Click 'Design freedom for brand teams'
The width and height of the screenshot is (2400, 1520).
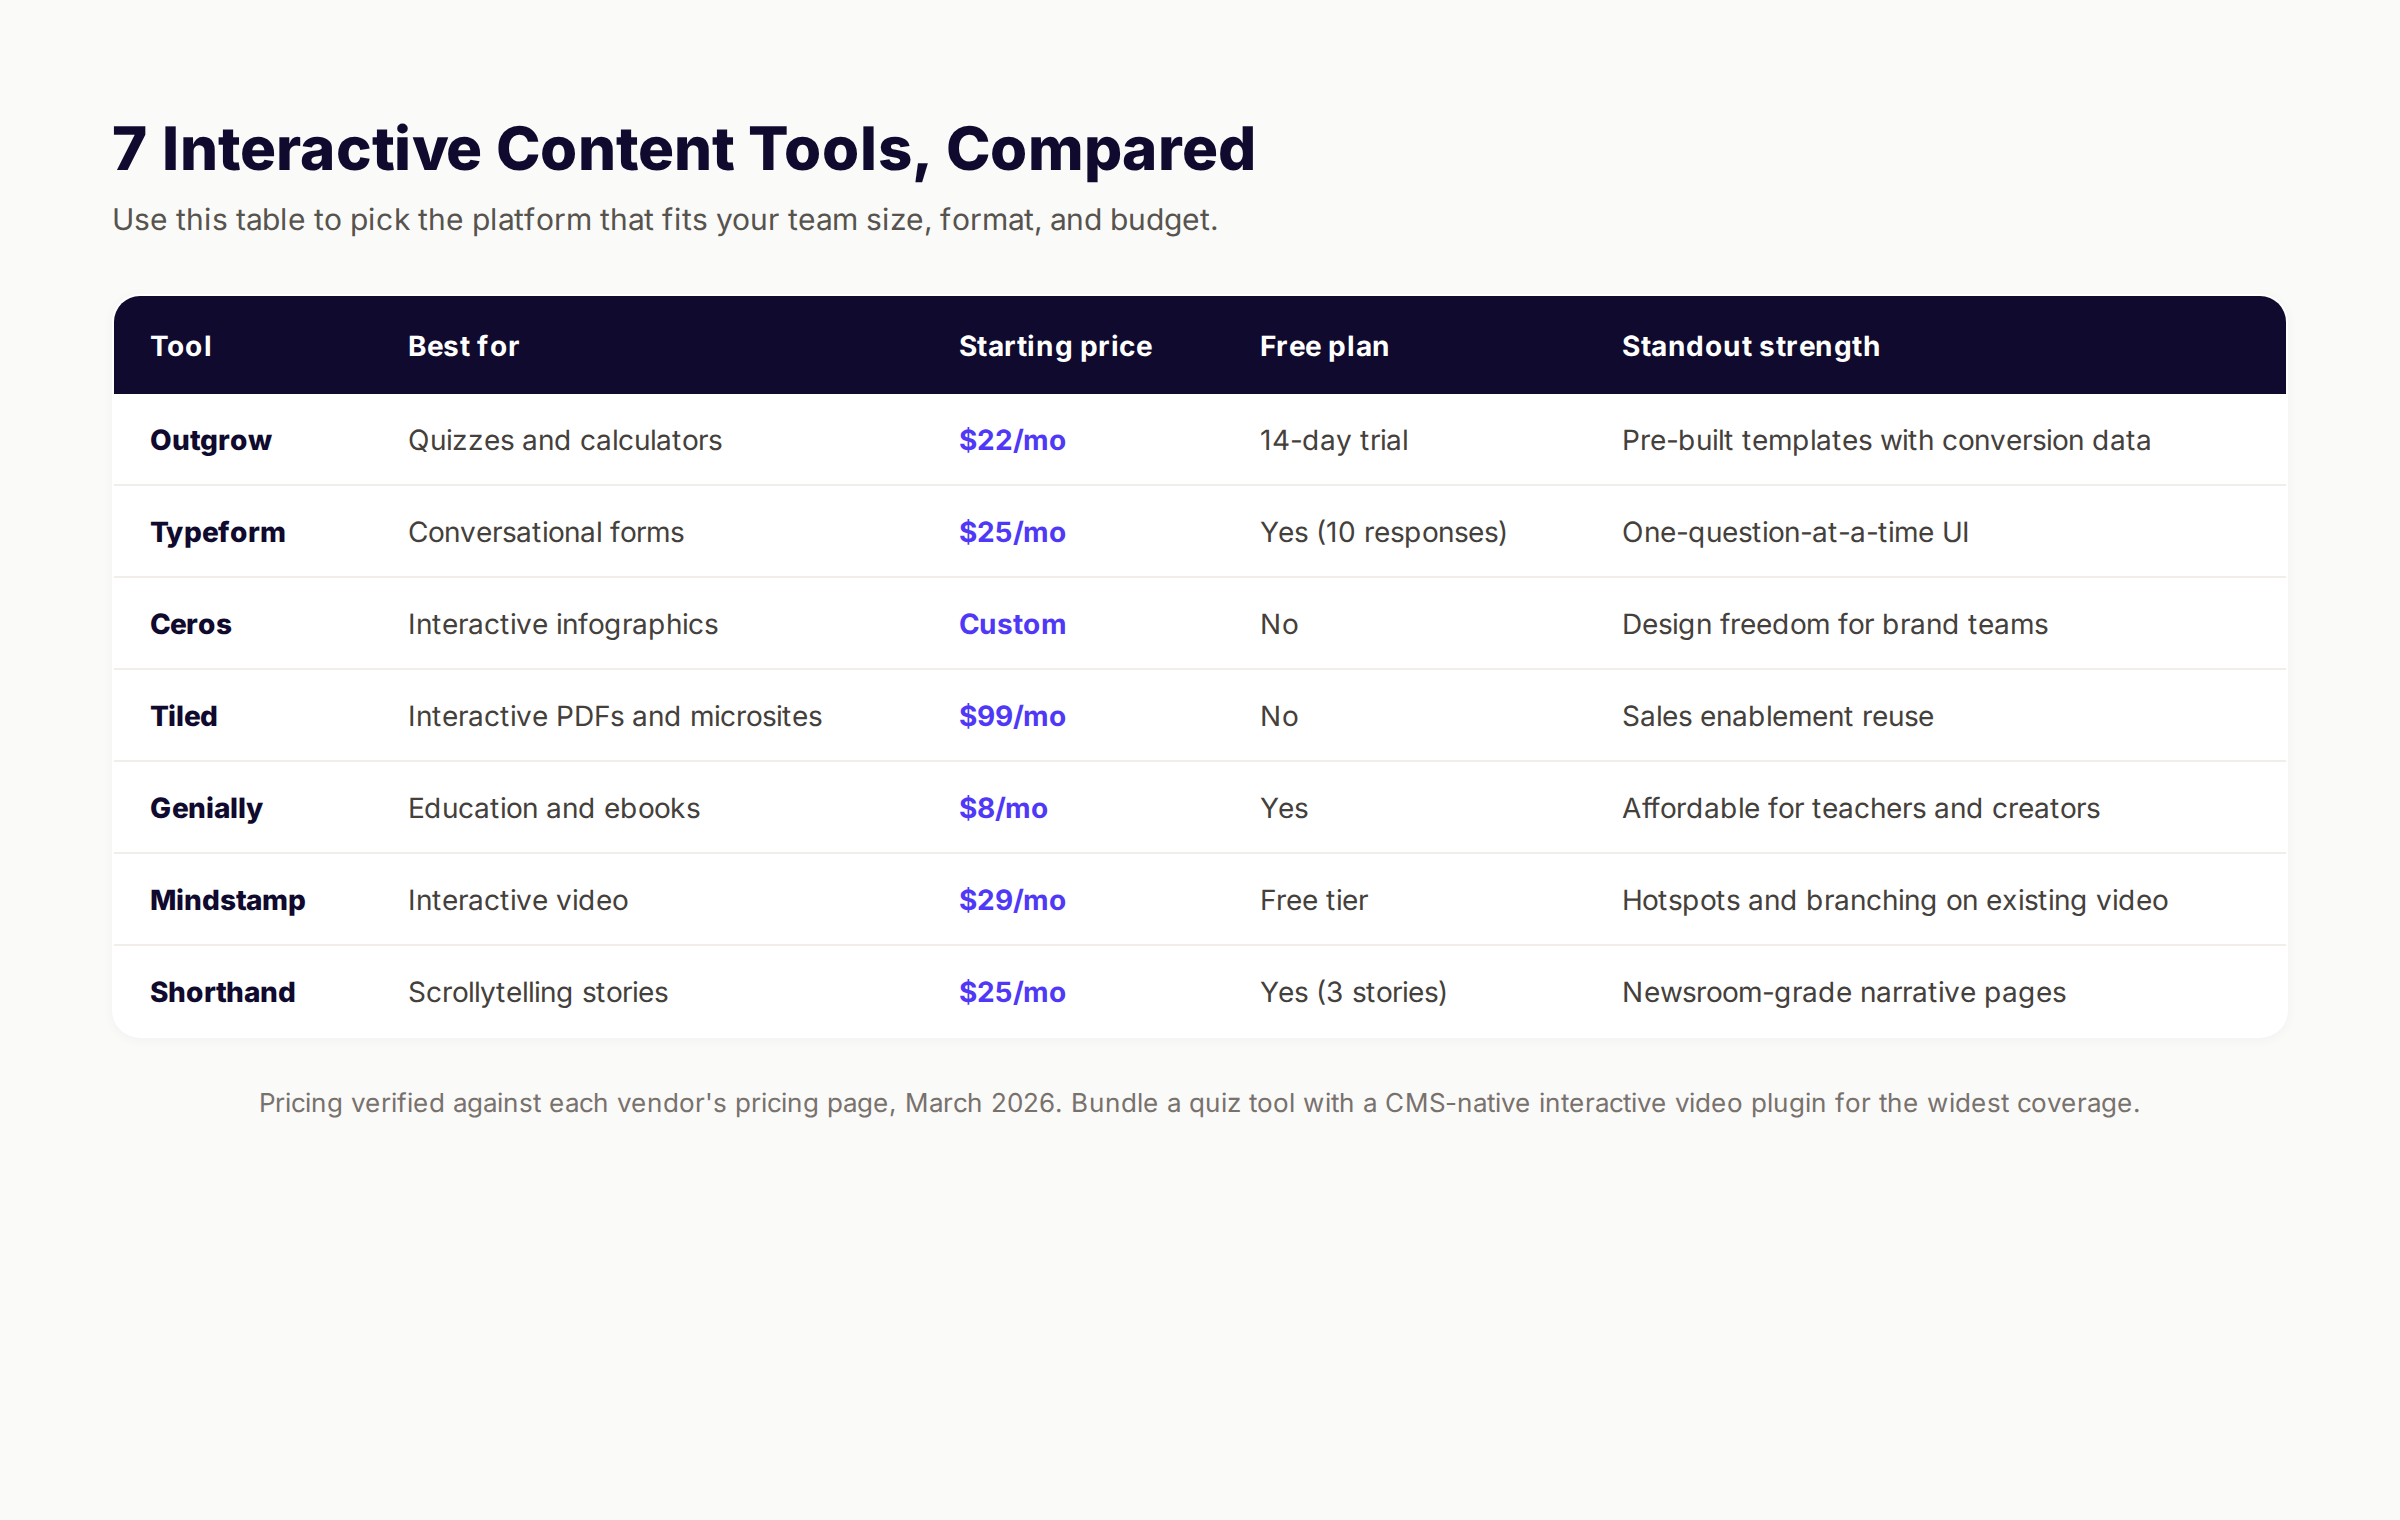coord(1835,624)
